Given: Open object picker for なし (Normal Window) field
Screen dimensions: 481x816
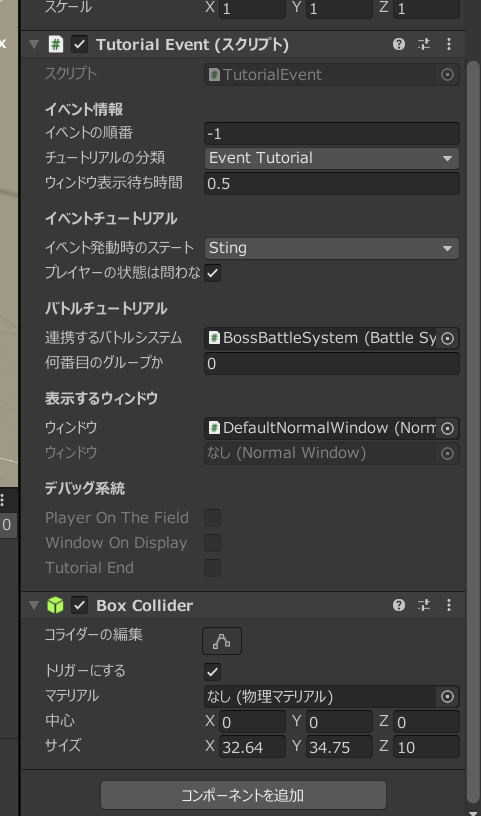Looking at the screenshot, I should coord(447,454).
